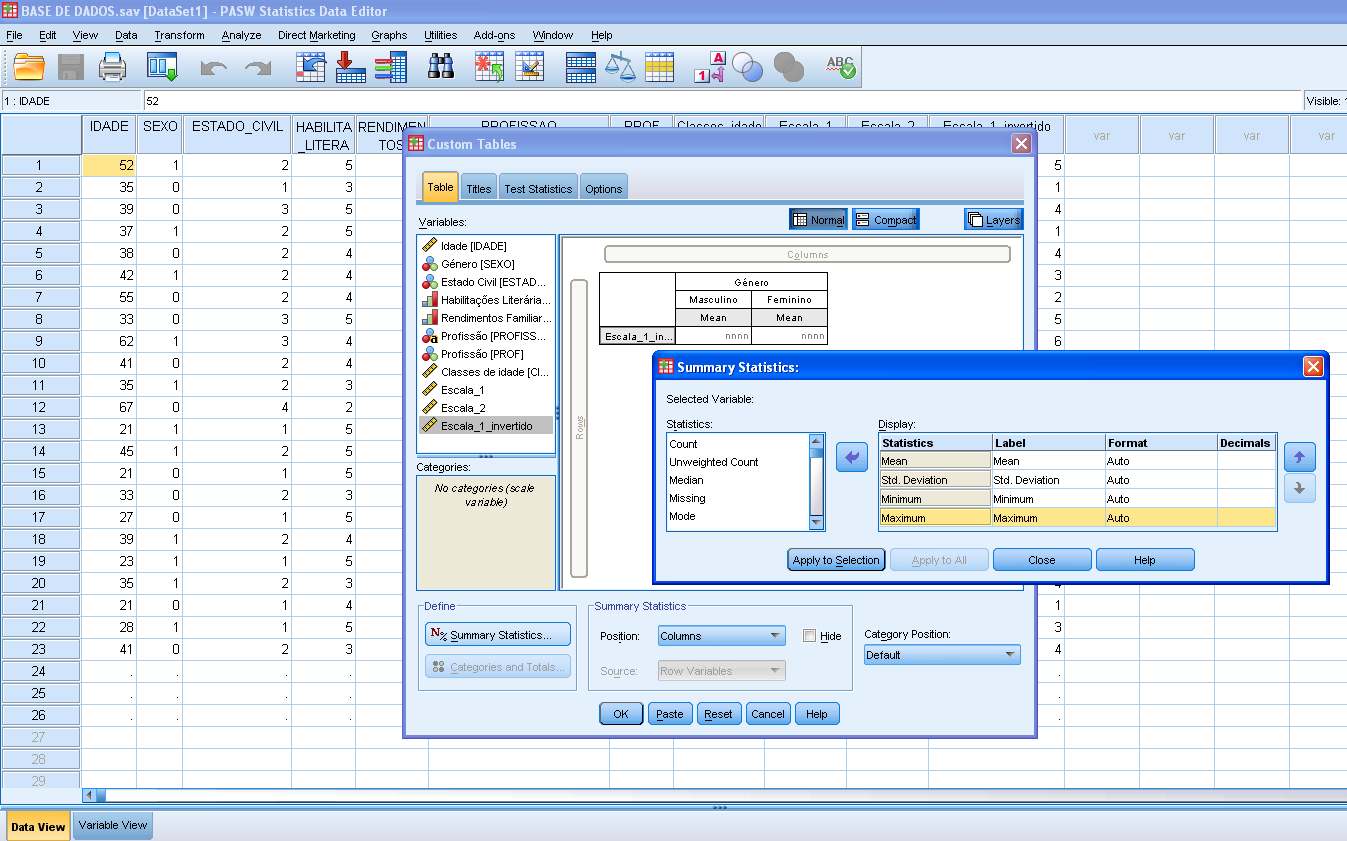Open the Category Position dropdown
Viewport: 1347px width, 841px height.
coord(941,654)
